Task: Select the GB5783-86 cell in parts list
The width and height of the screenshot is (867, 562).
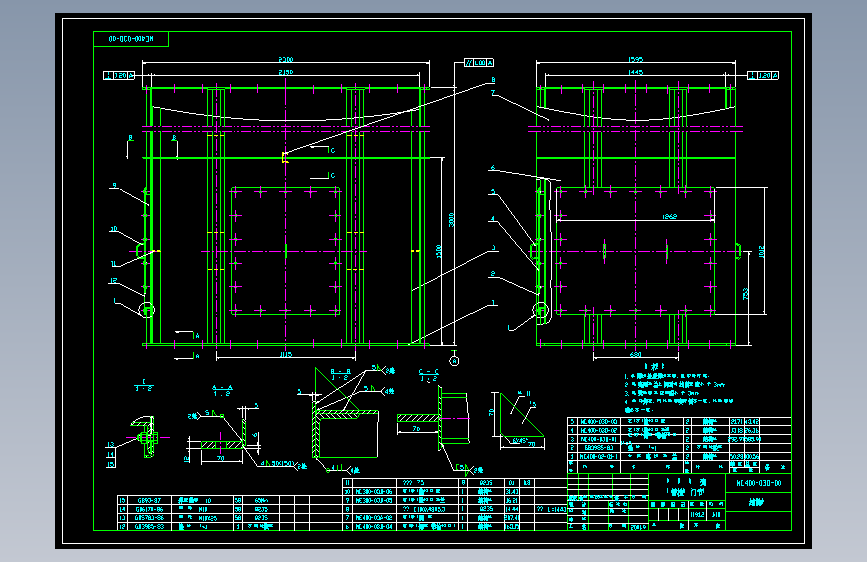Action: coord(149,518)
